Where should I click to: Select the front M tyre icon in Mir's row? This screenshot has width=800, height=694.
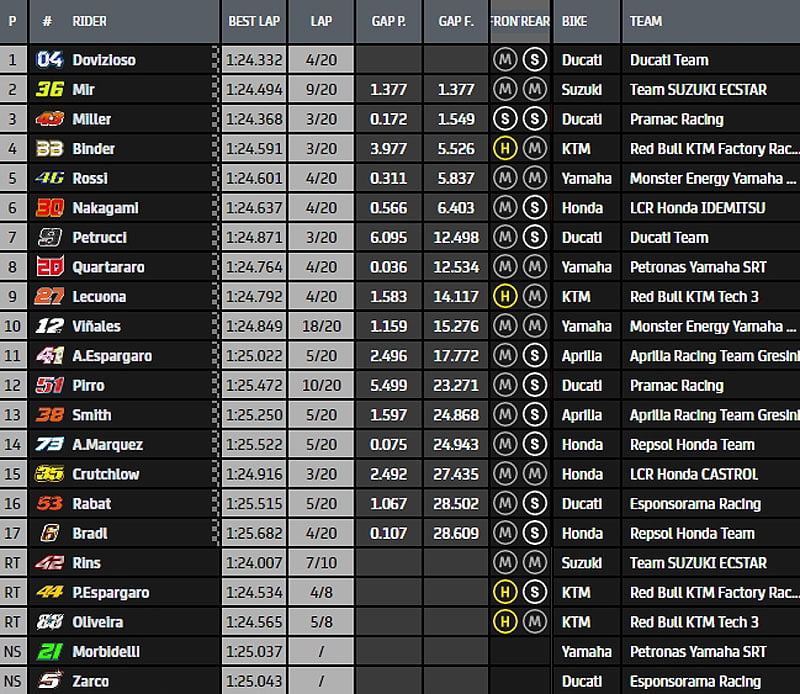[505, 90]
